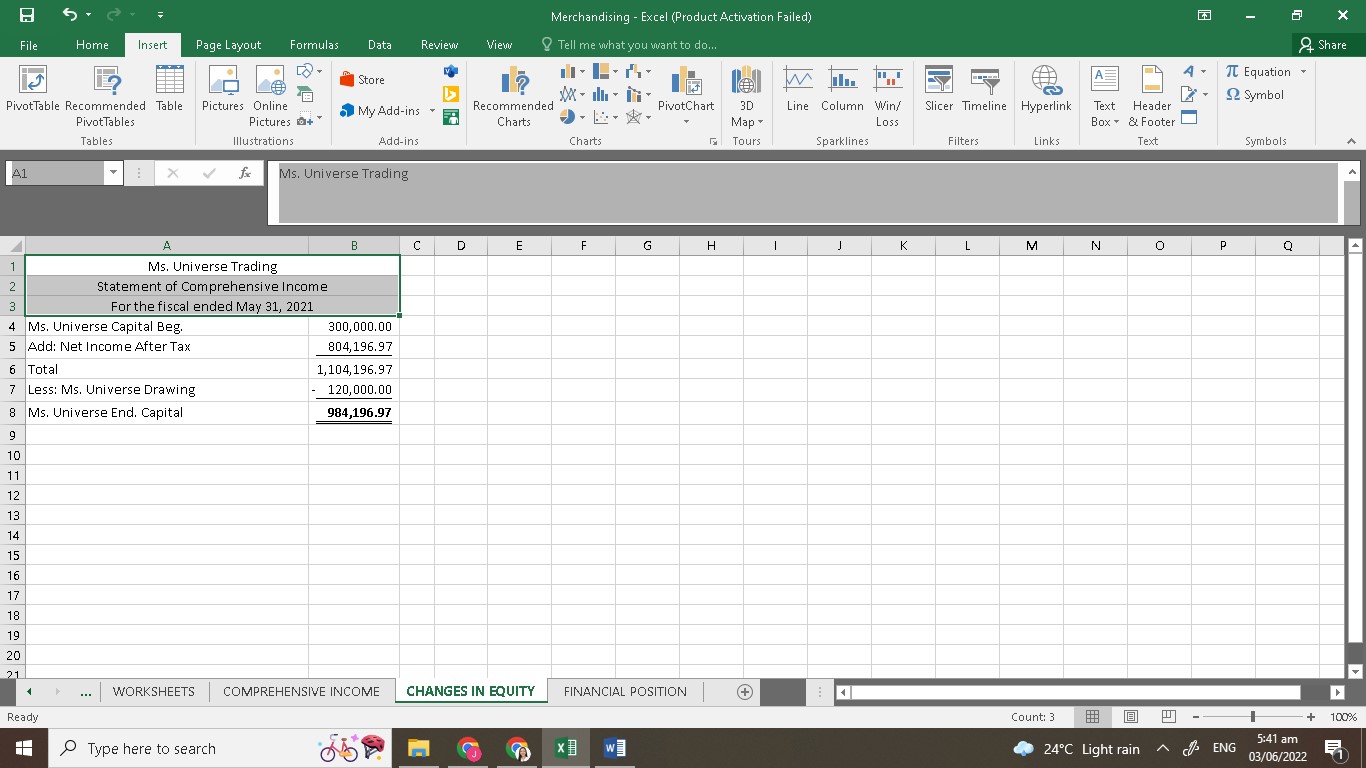Save the workbook from the quick access toolbar
This screenshot has width=1366, height=768.
click(27, 16)
